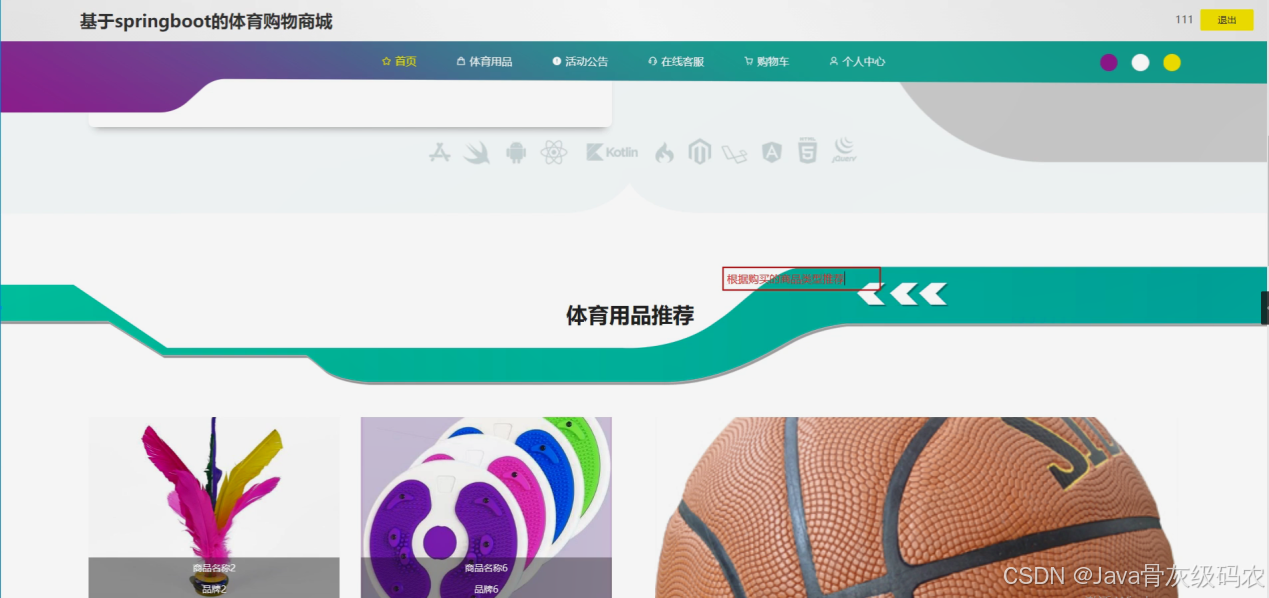Screen dimensions: 1269x598
Task: Click the jQuery logo icon
Action: tap(843, 150)
